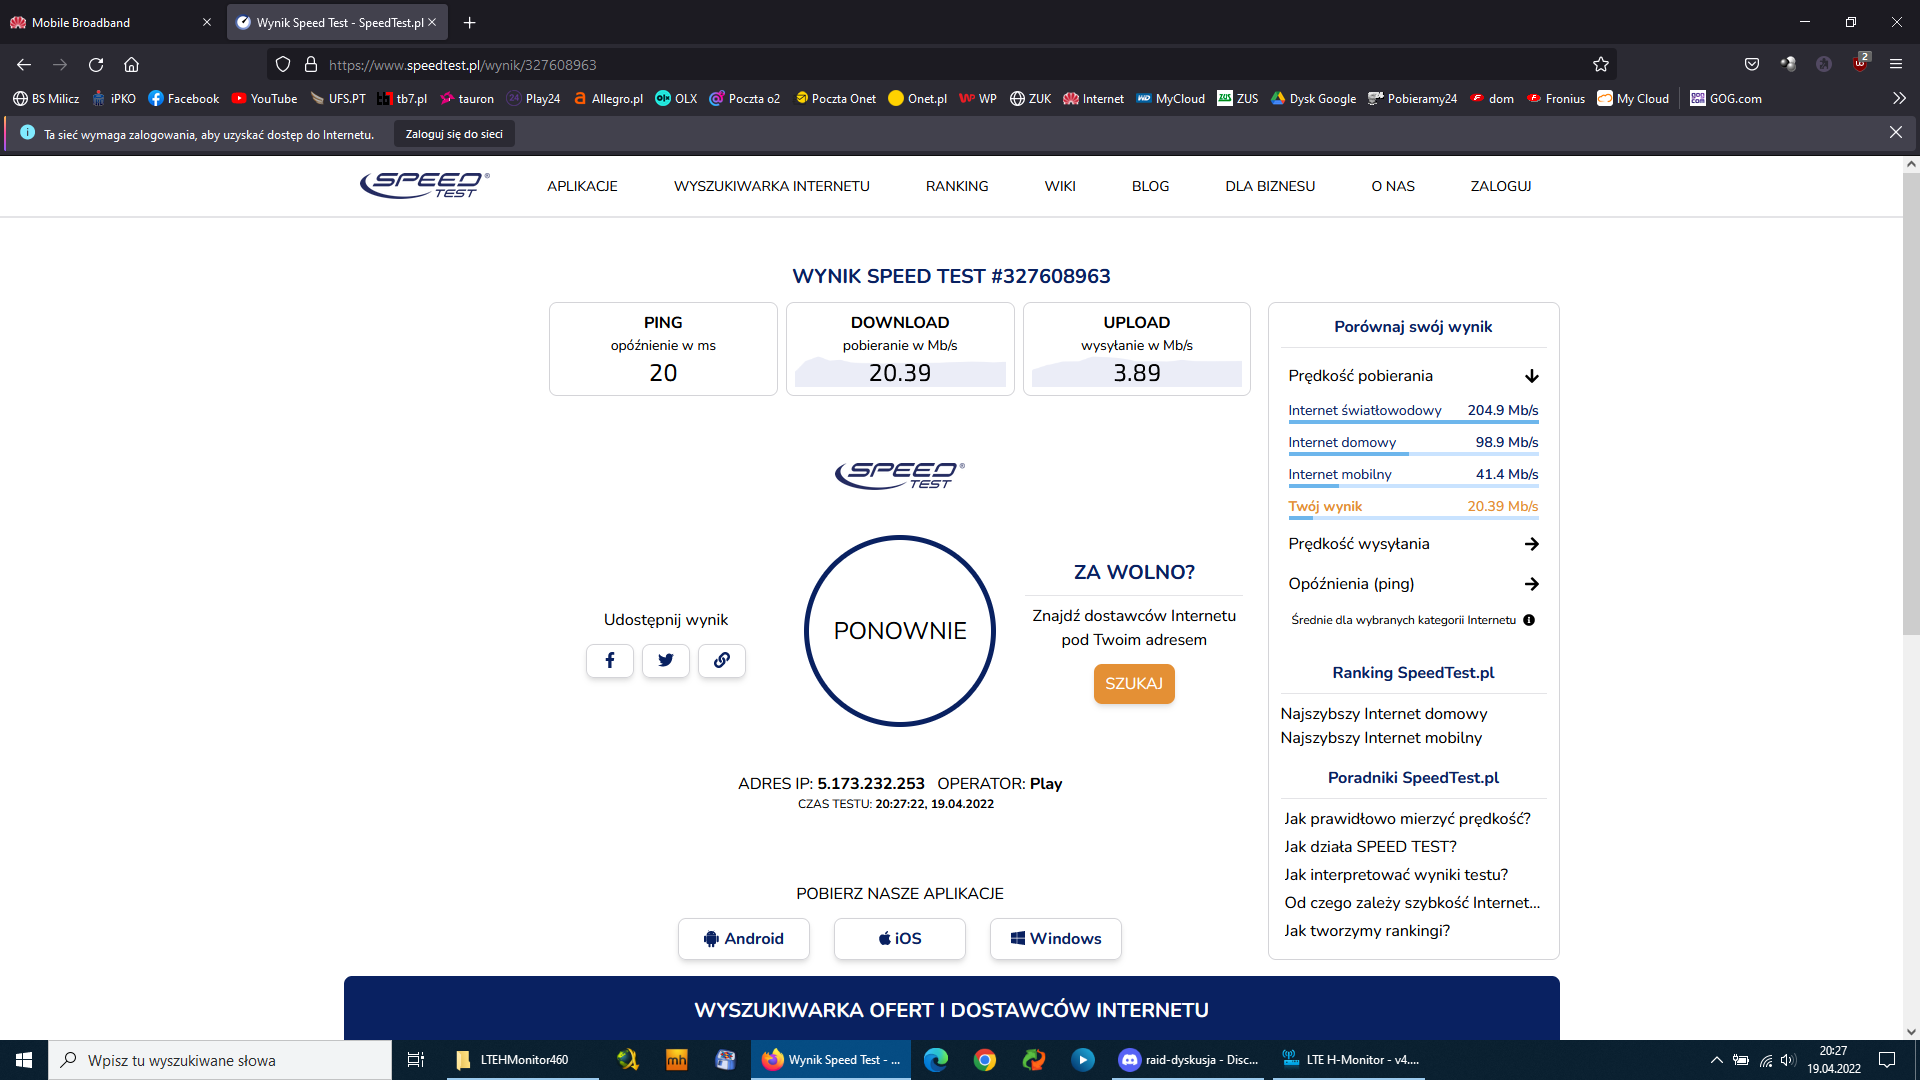Open Facebook bookmark
This screenshot has width=1920, height=1080.
(183, 98)
